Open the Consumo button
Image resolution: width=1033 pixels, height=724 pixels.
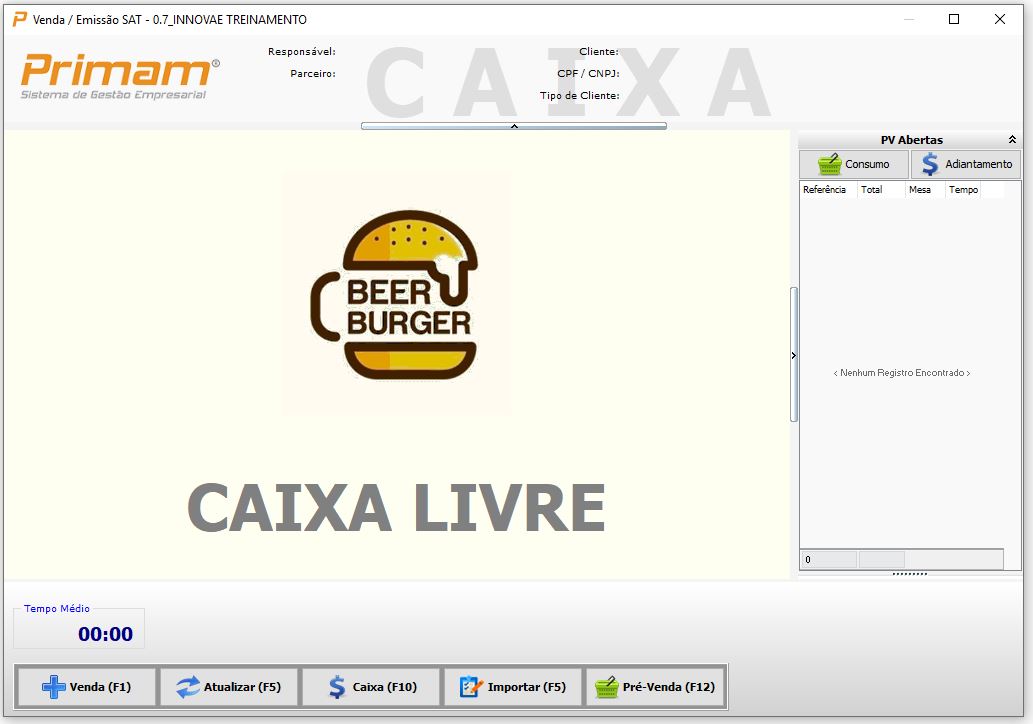tap(854, 164)
